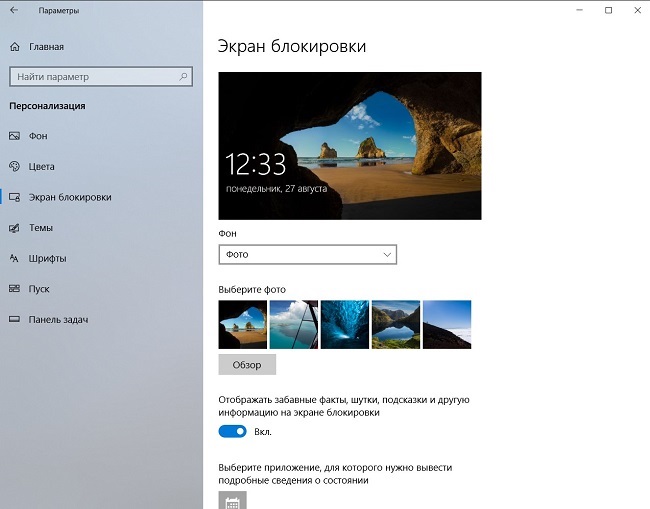Image resolution: width=650 pixels, height=509 pixels.
Task: Open Панель задач settings page
Action: click(x=58, y=320)
